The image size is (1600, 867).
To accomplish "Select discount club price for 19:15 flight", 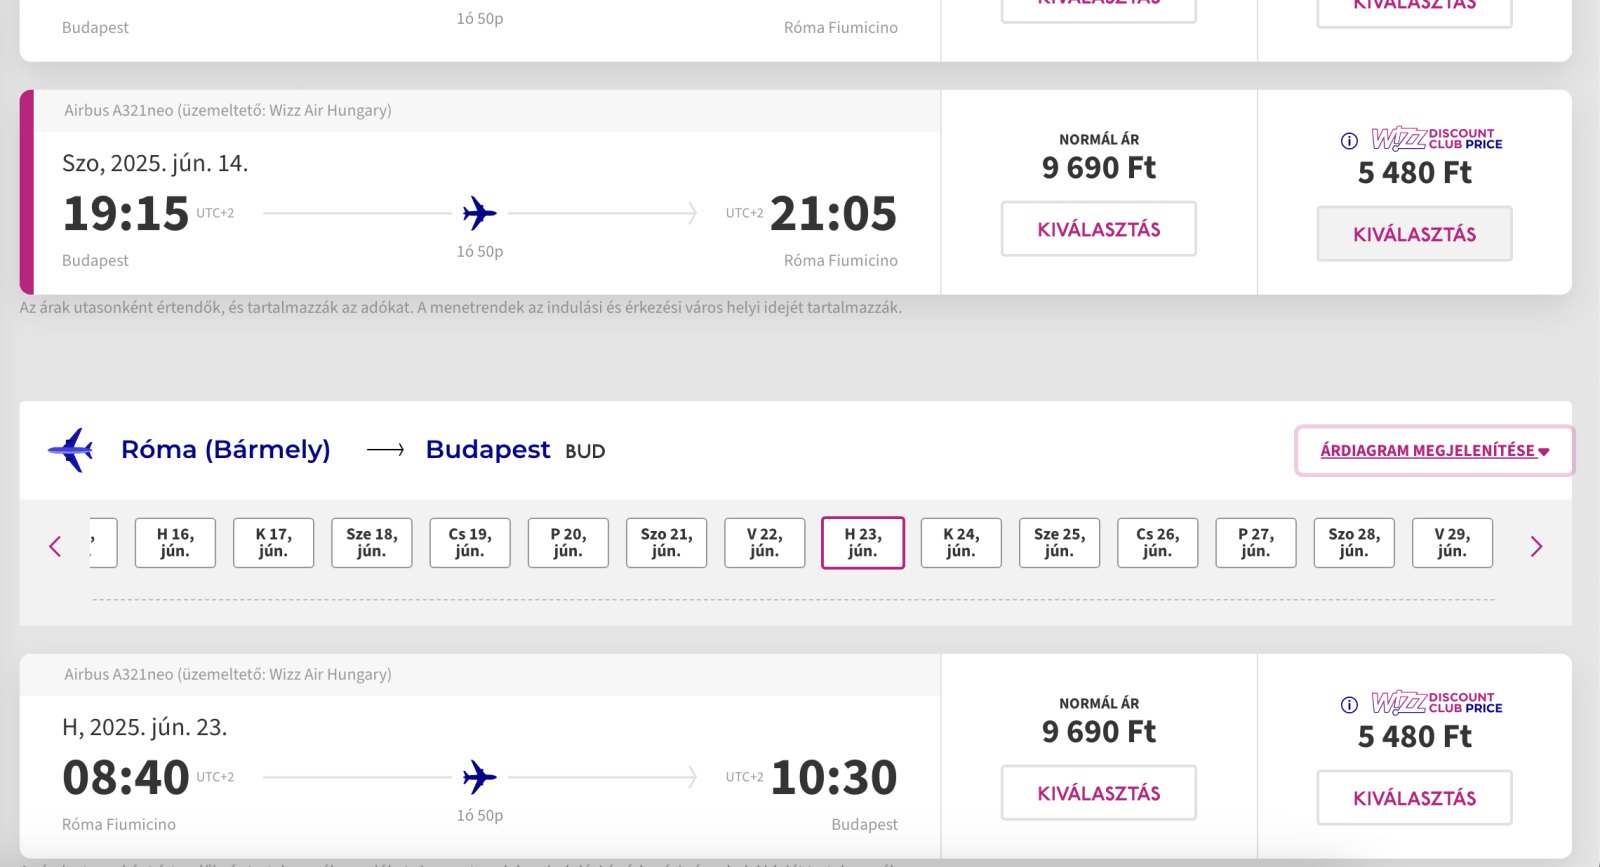I will [x=1414, y=234].
